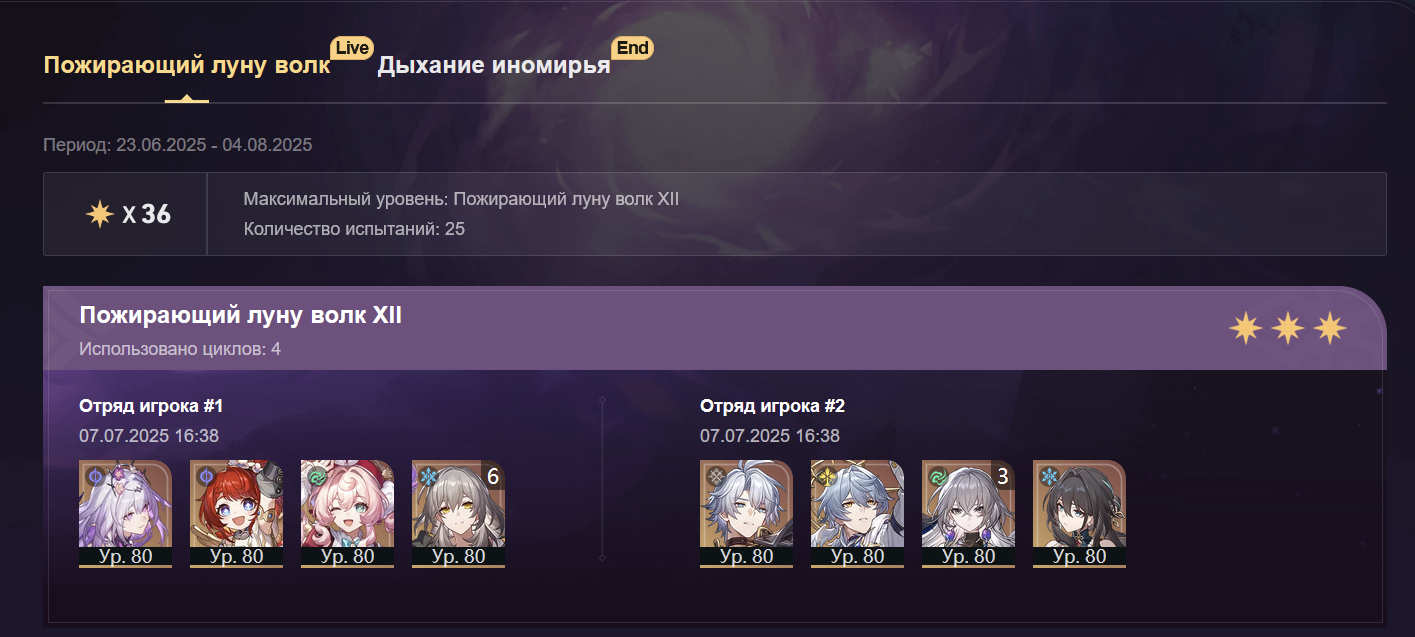1415x637 pixels.
Task: Select the first character of squad #2
Action: point(746,514)
